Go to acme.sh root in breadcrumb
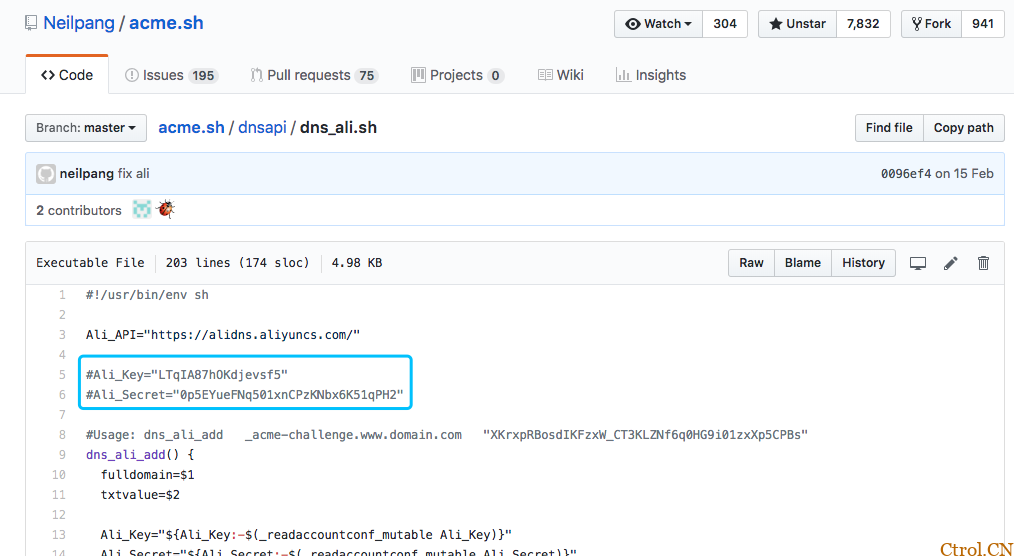Screen dimensions: 1014x556 coord(191,127)
